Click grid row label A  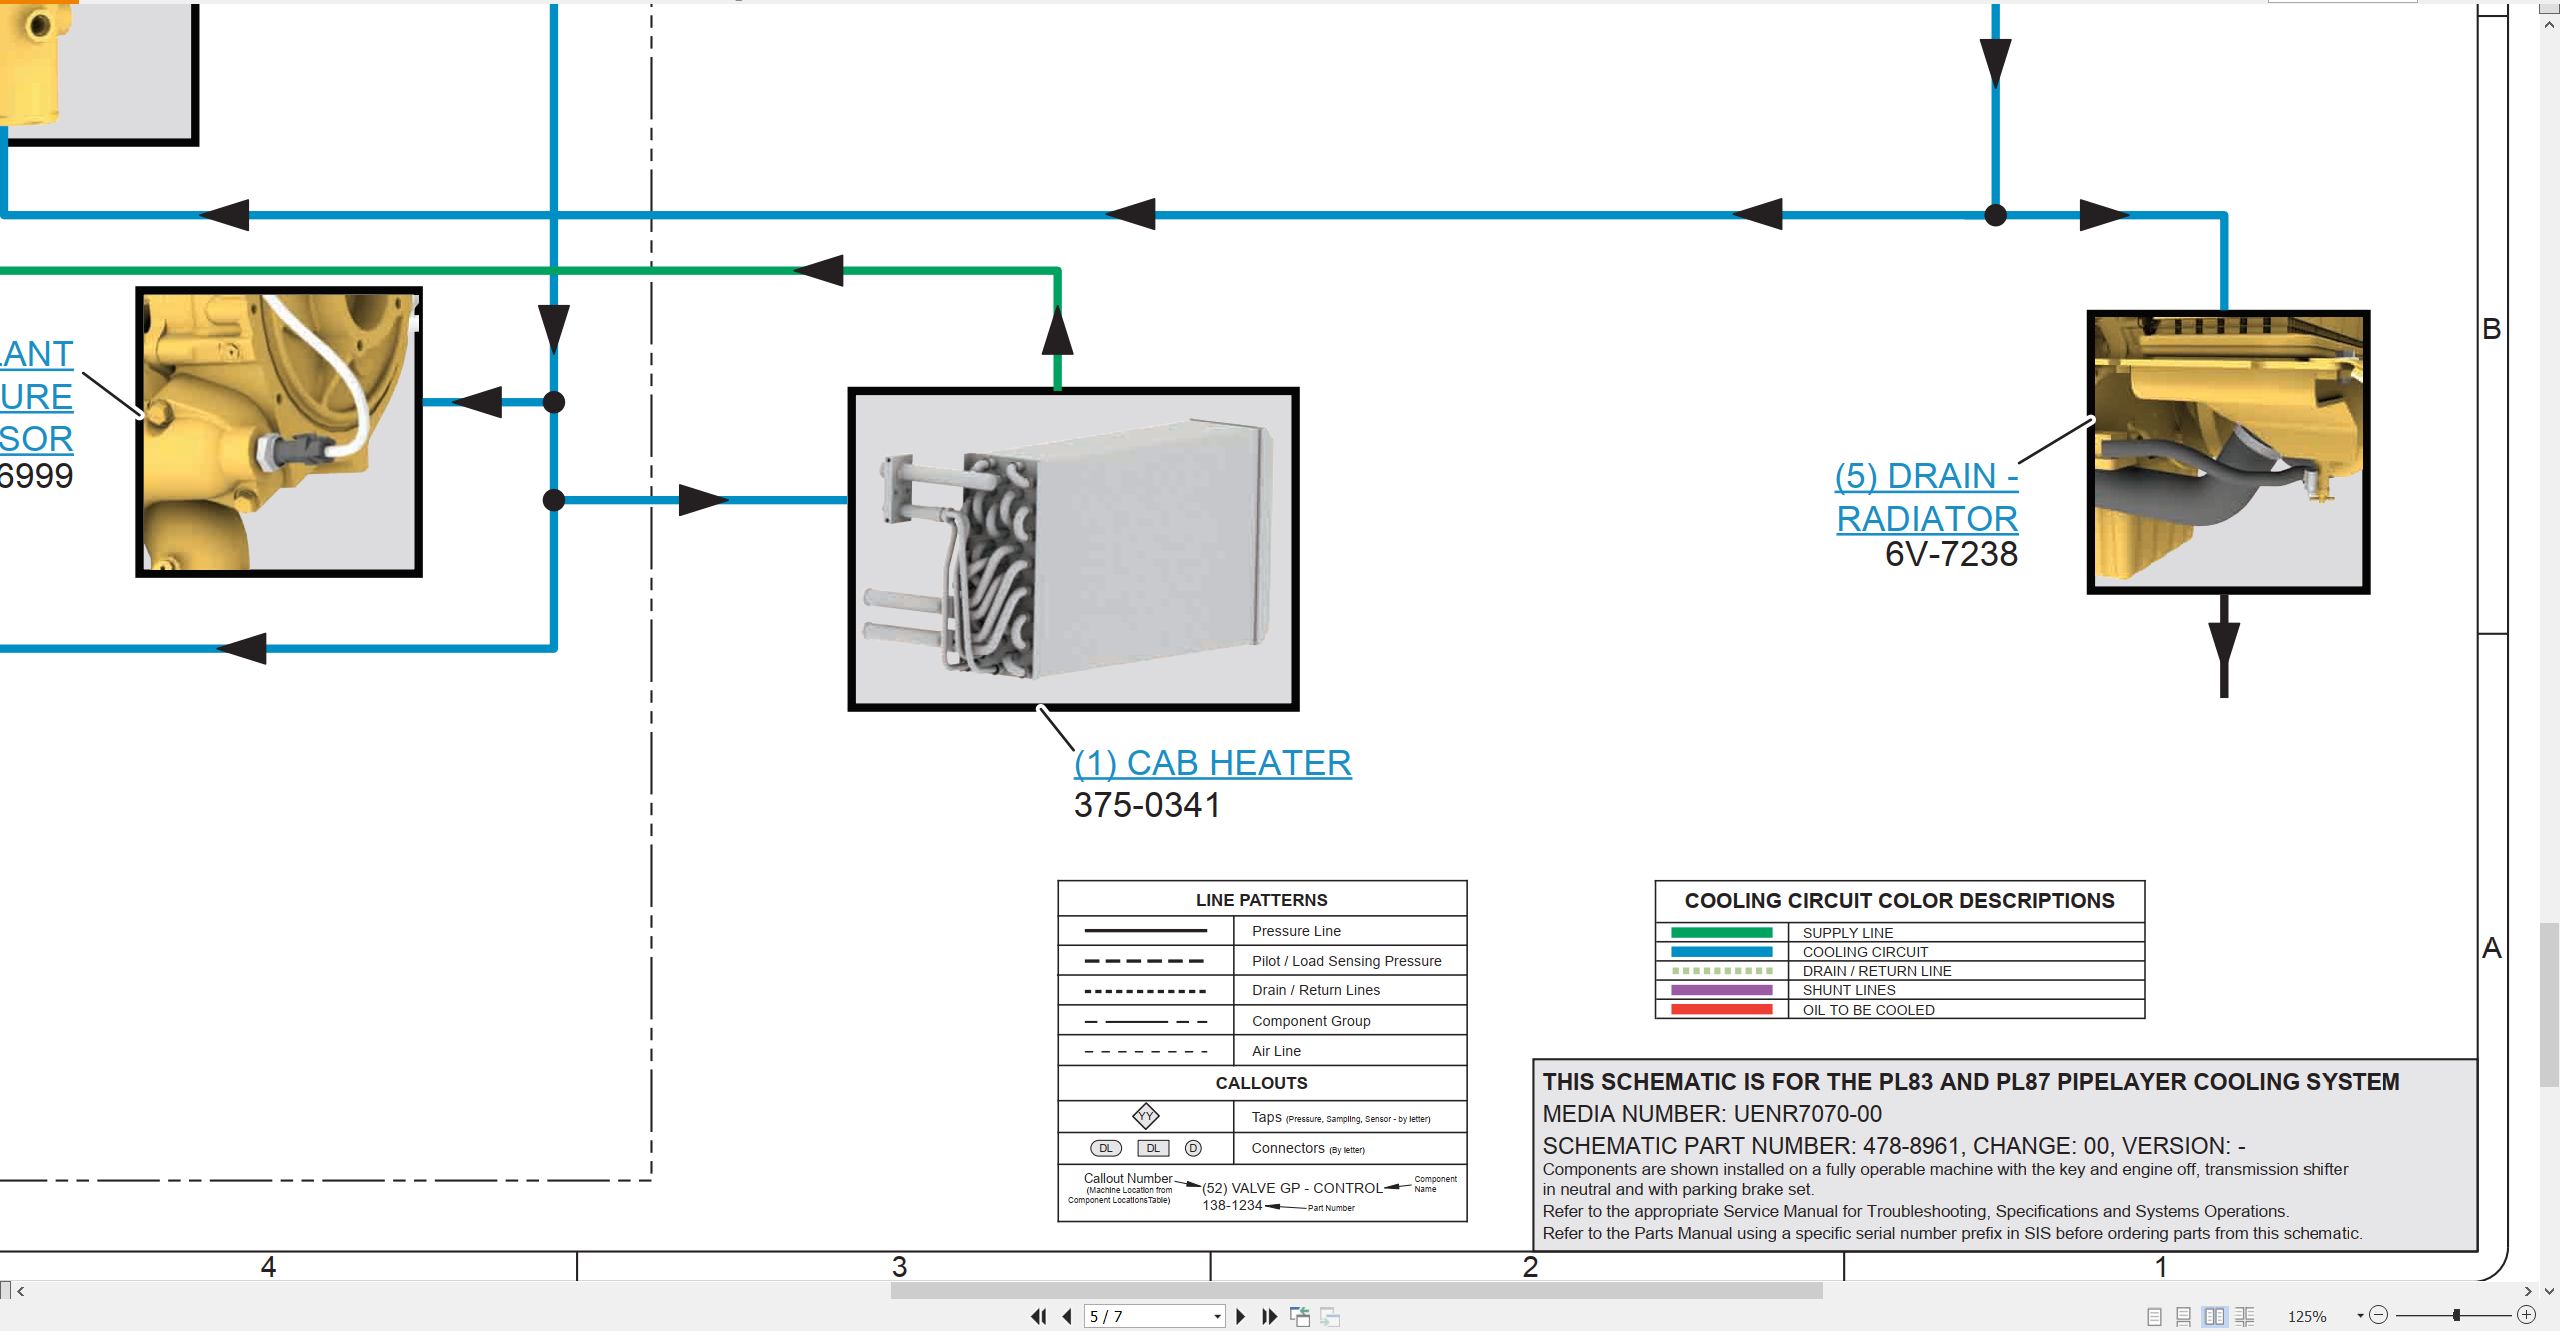point(2491,947)
